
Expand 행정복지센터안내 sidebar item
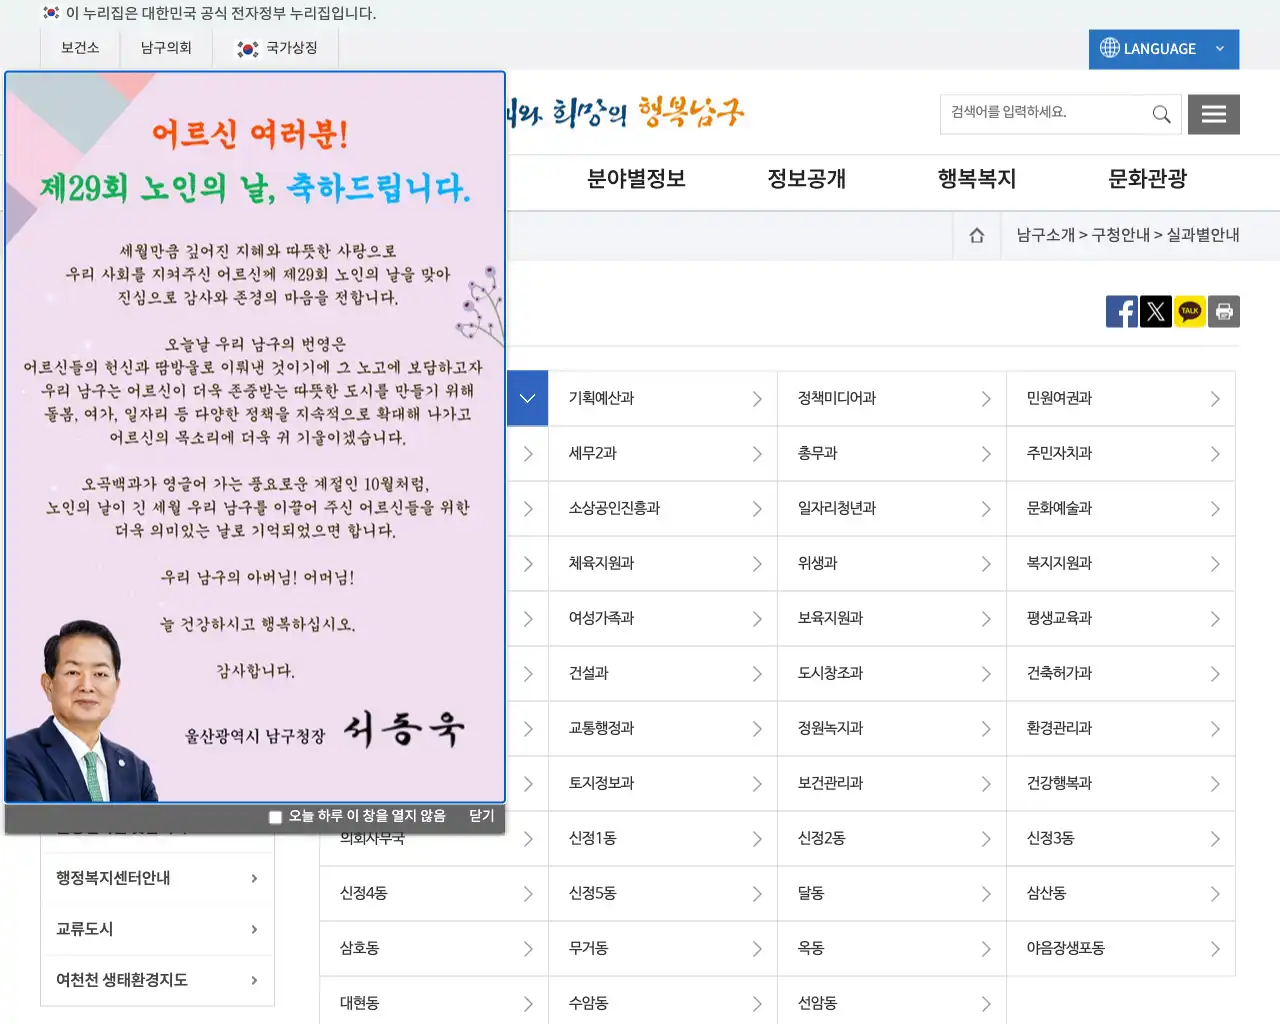[157, 878]
